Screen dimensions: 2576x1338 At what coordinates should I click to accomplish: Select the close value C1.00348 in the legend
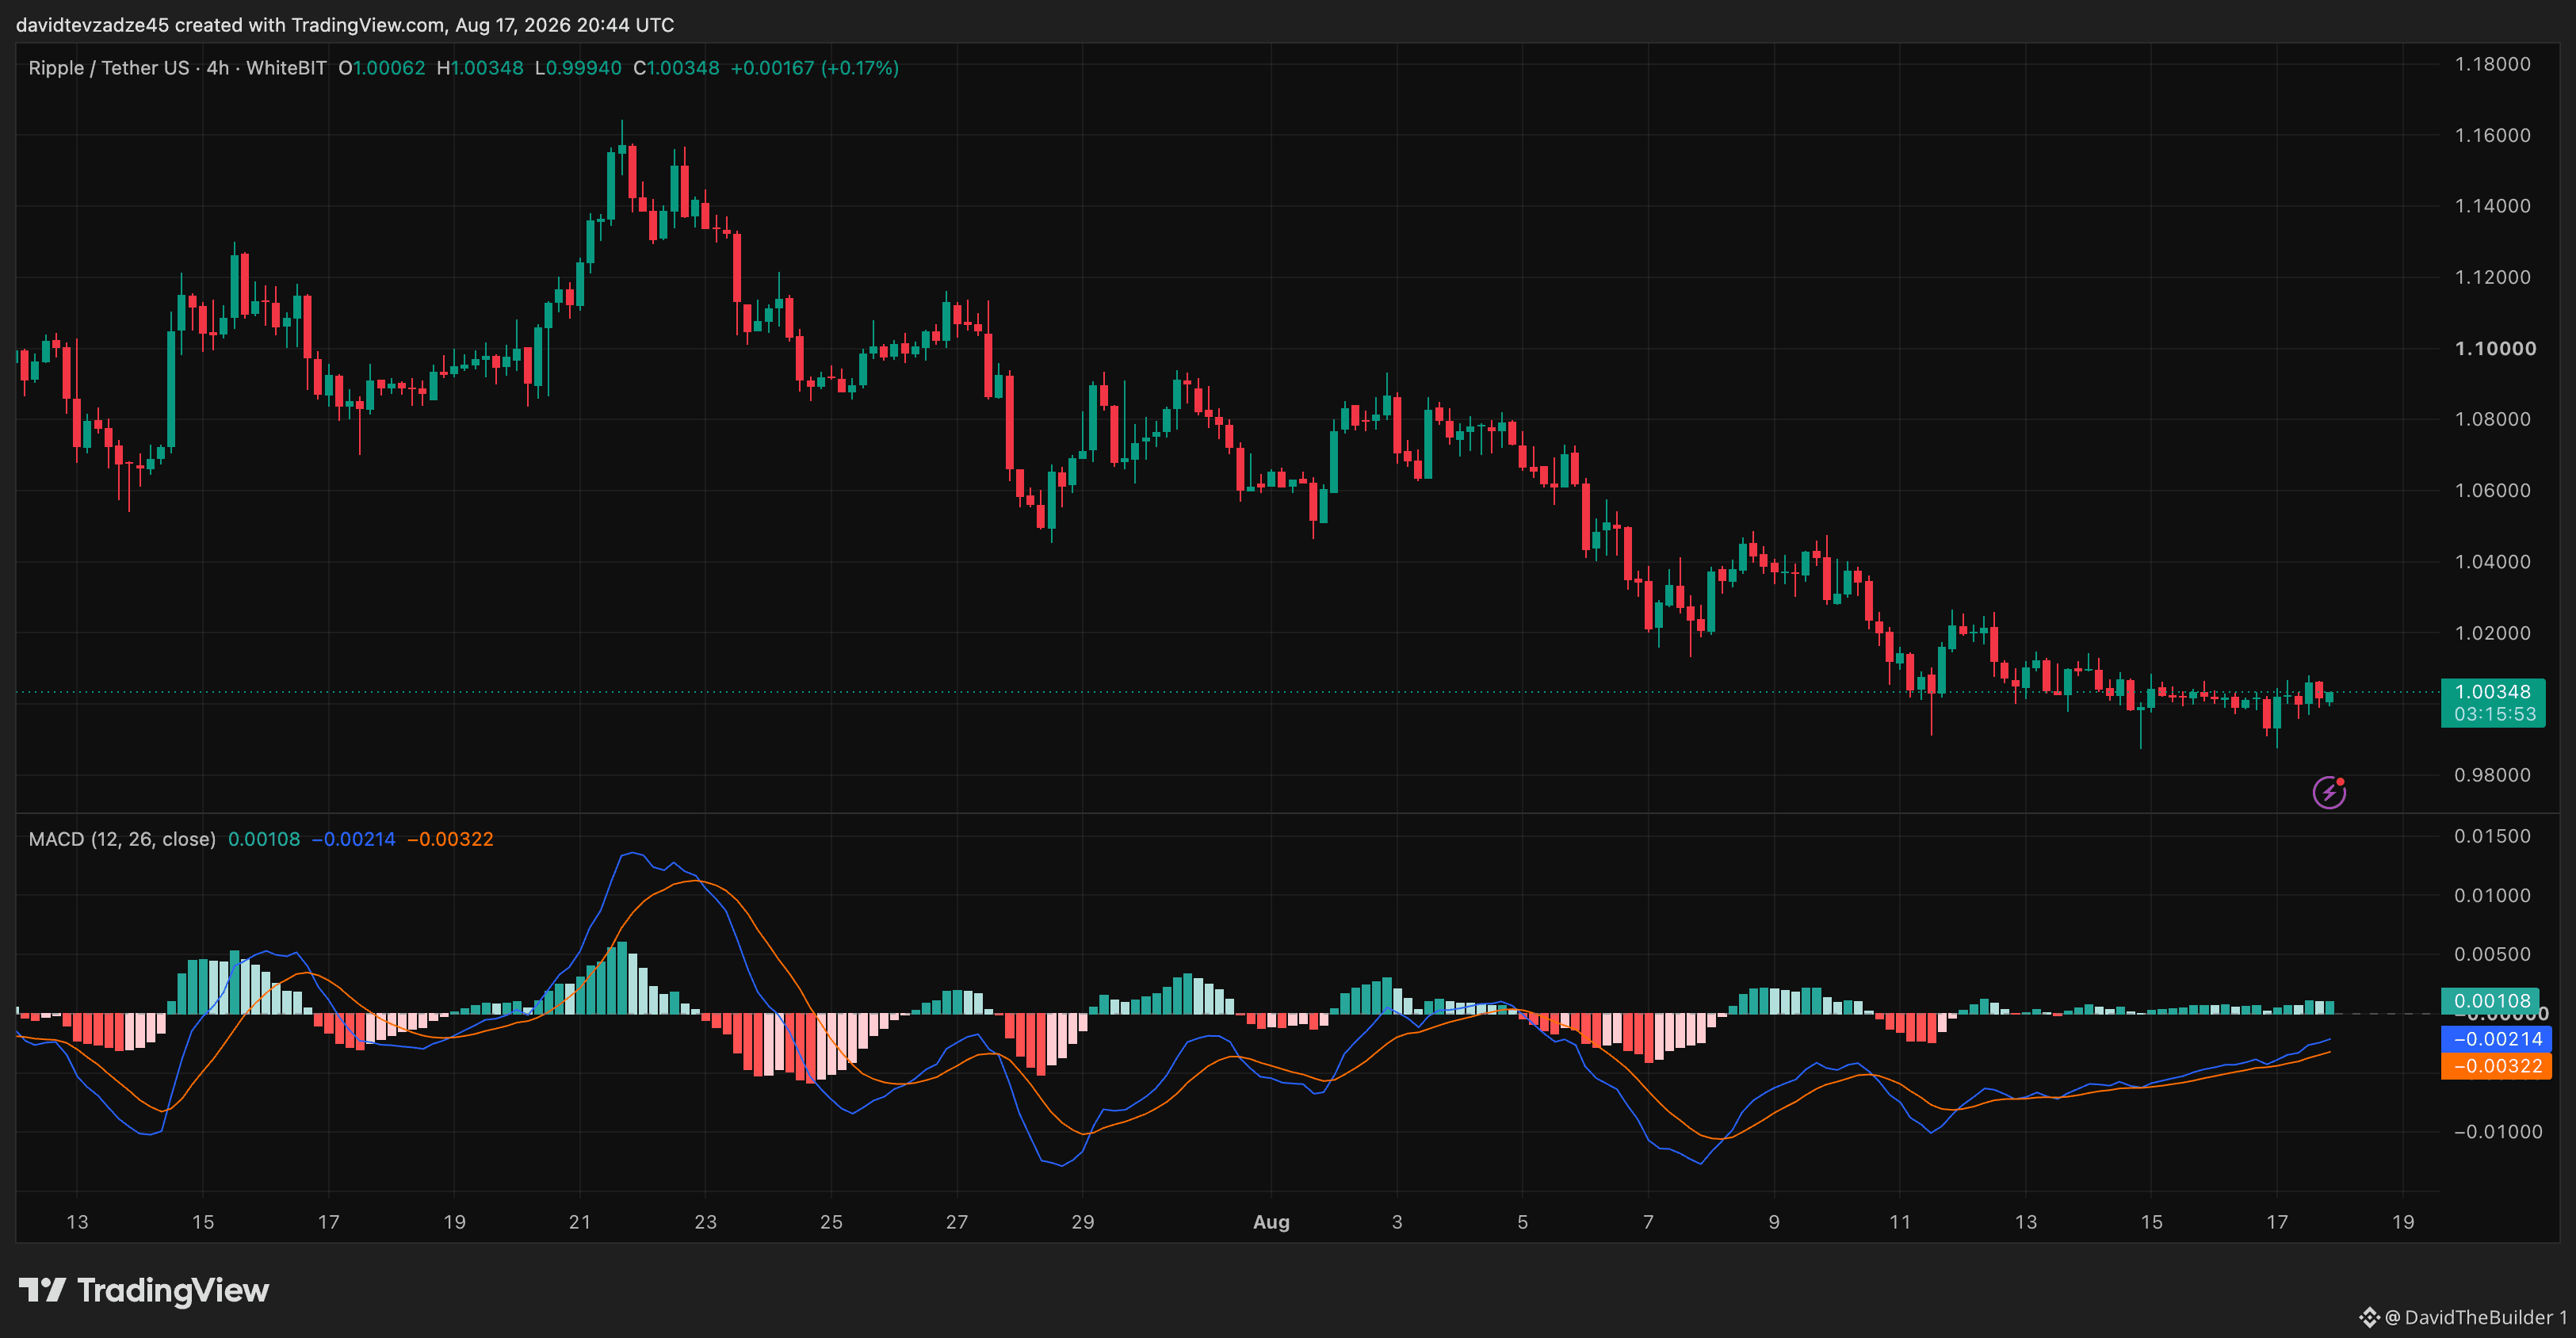(676, 68)
